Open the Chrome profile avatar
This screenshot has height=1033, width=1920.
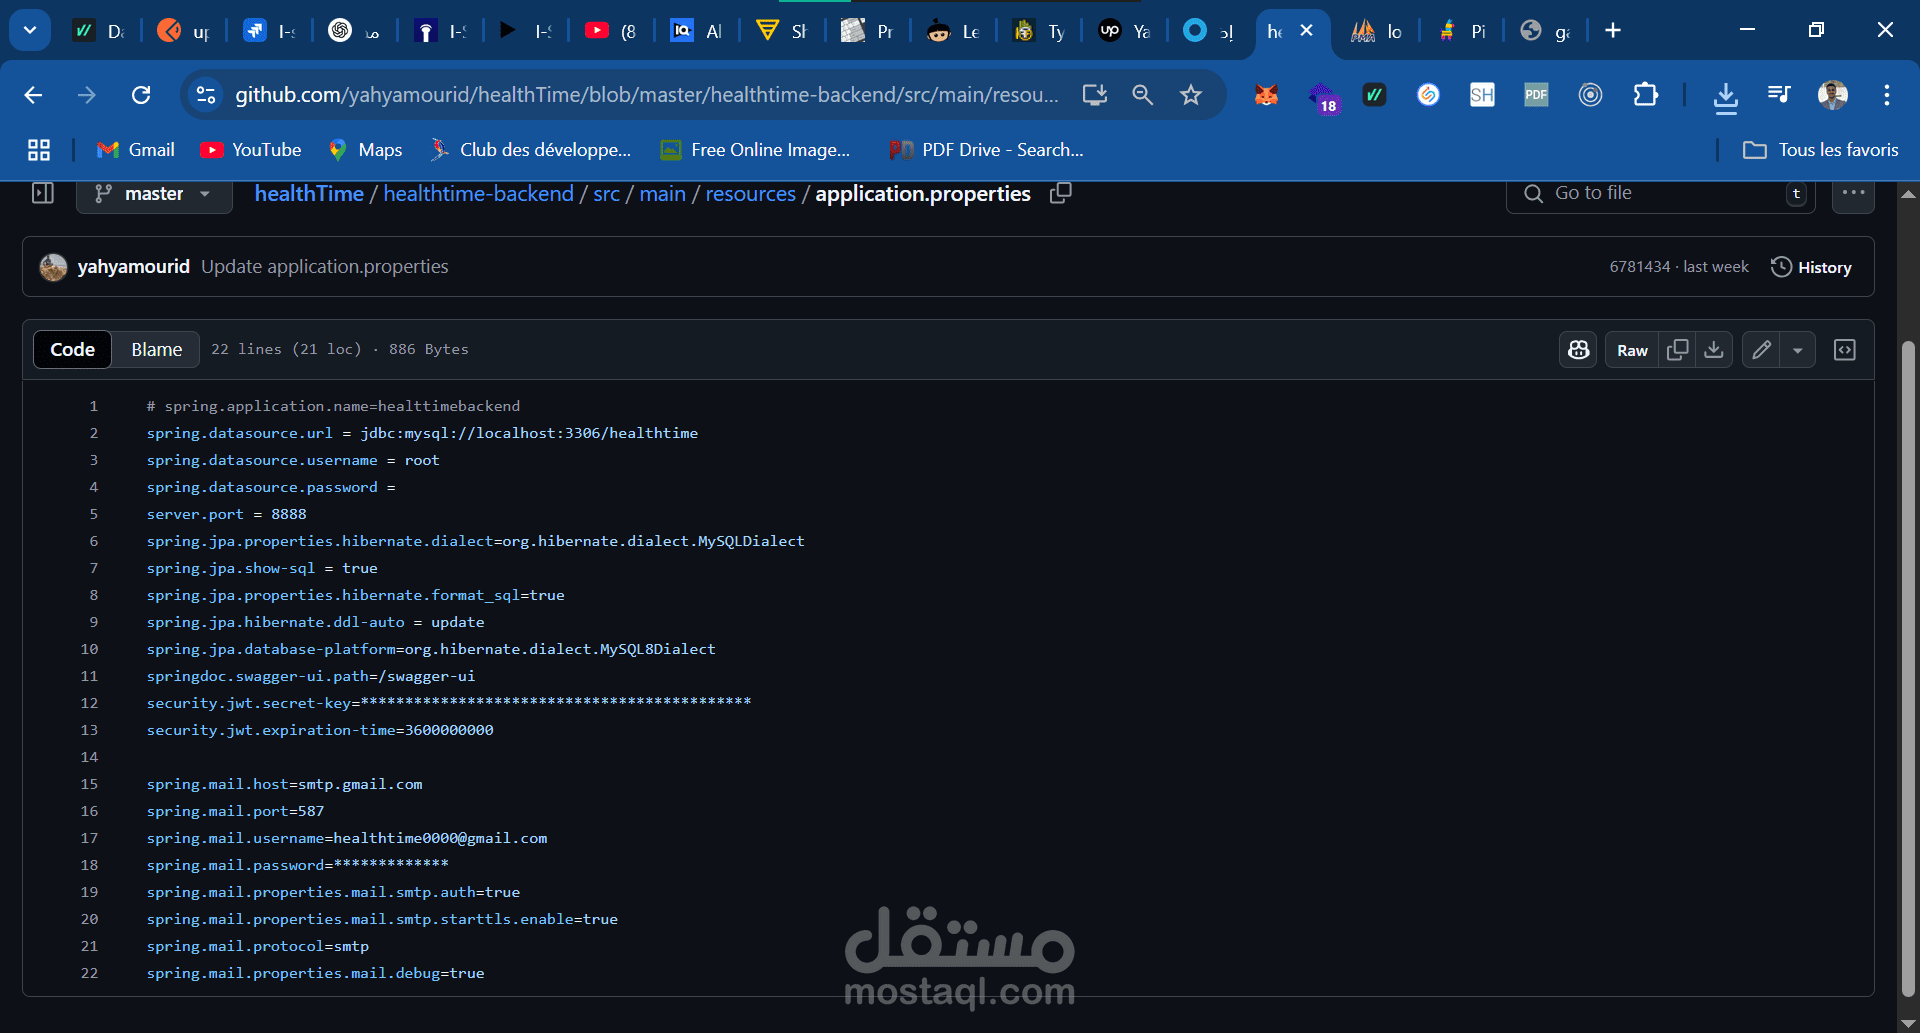[x=1833, y=95]
